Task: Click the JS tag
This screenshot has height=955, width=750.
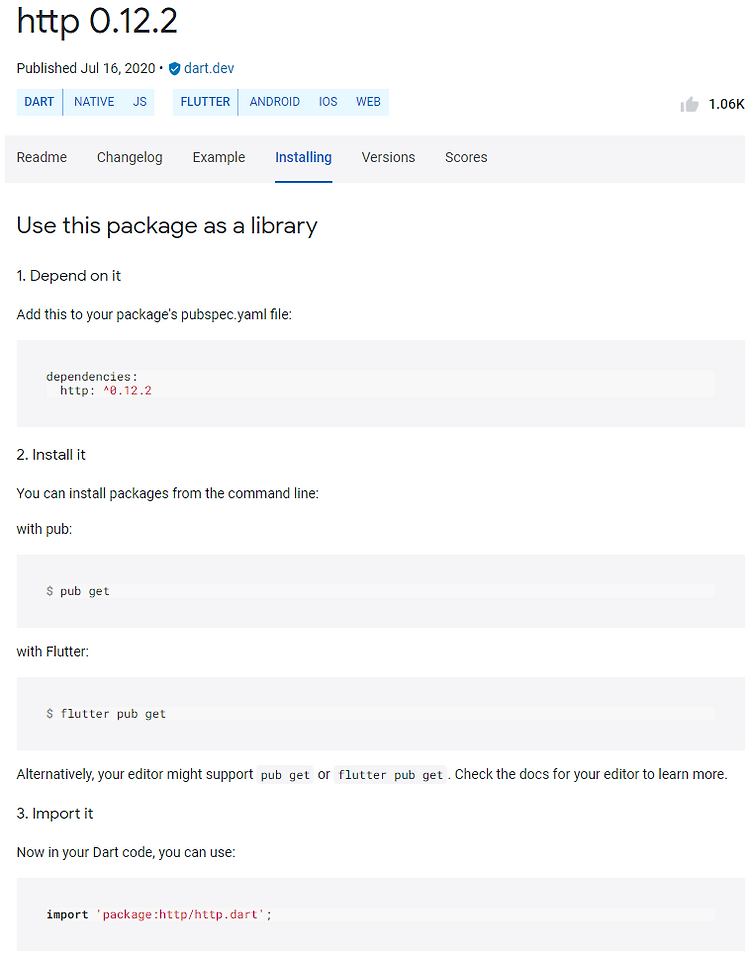Action: click(x=140, y=102)
